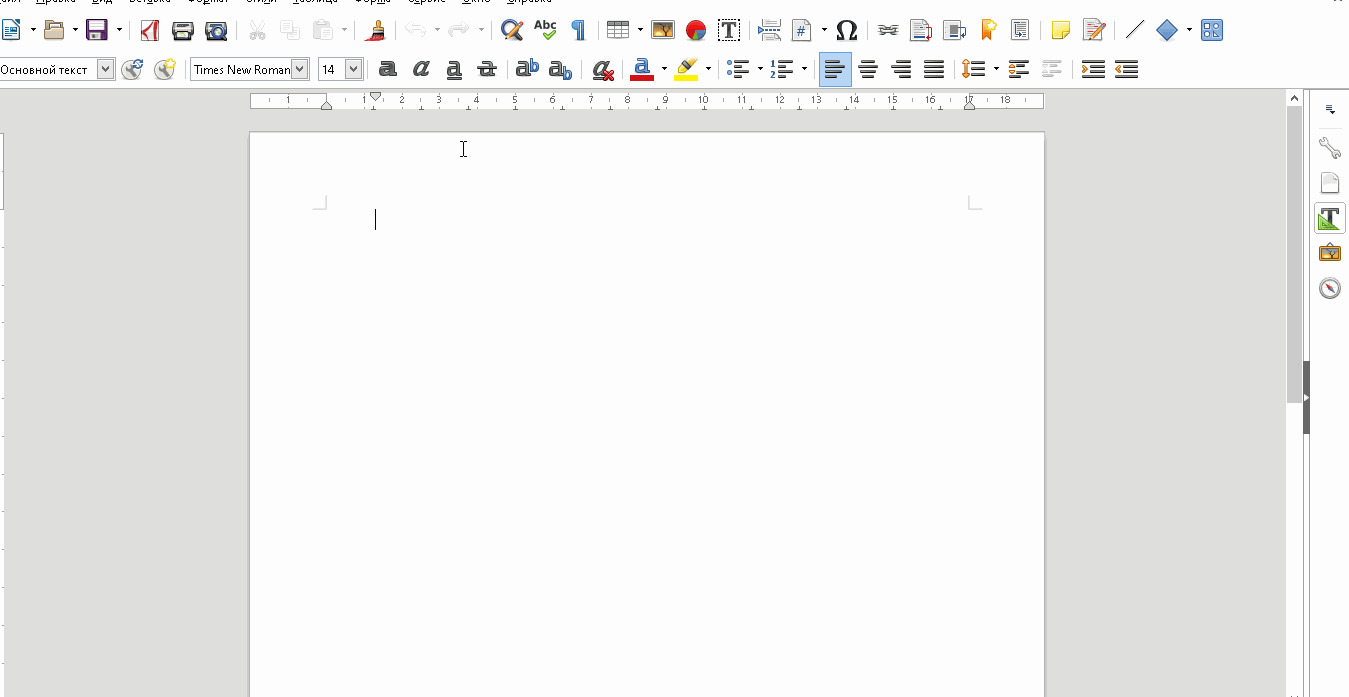Click the Insert Cross-reference icon
The width and height of the screenshot is (1349, 697).
point(1020,30)
